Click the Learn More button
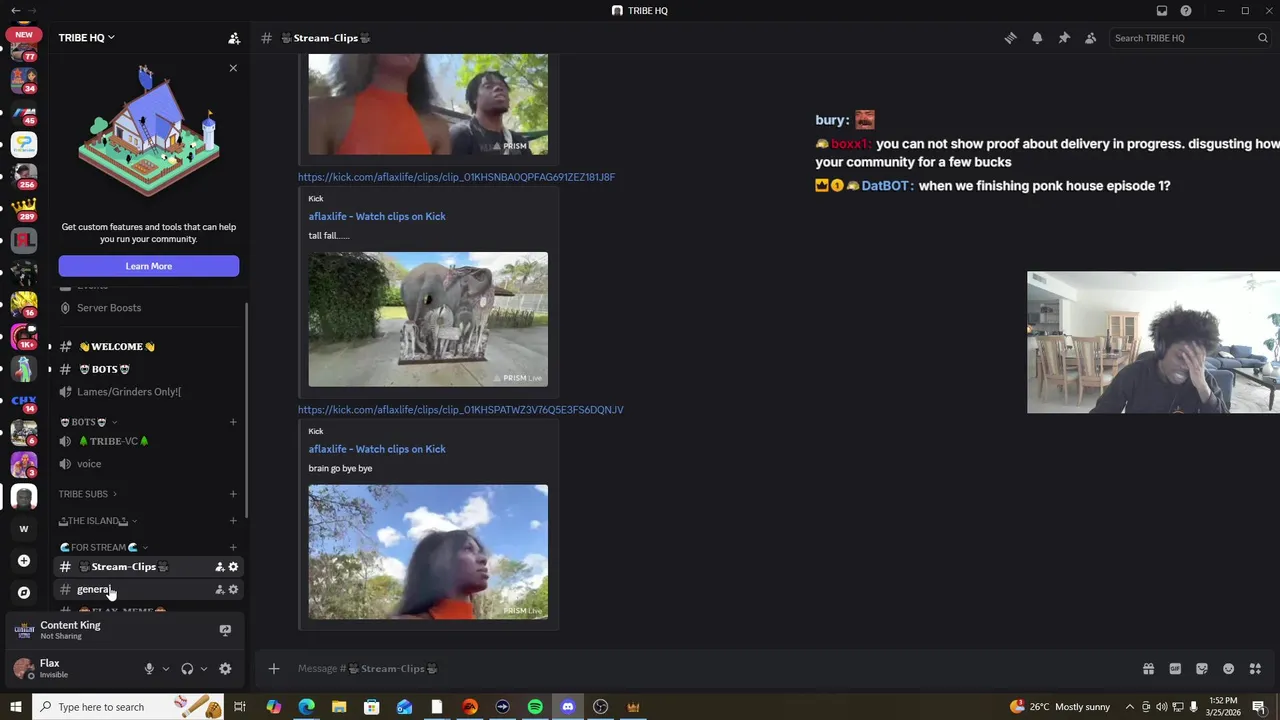This screenshot has height=720, width=1280. 149,266
